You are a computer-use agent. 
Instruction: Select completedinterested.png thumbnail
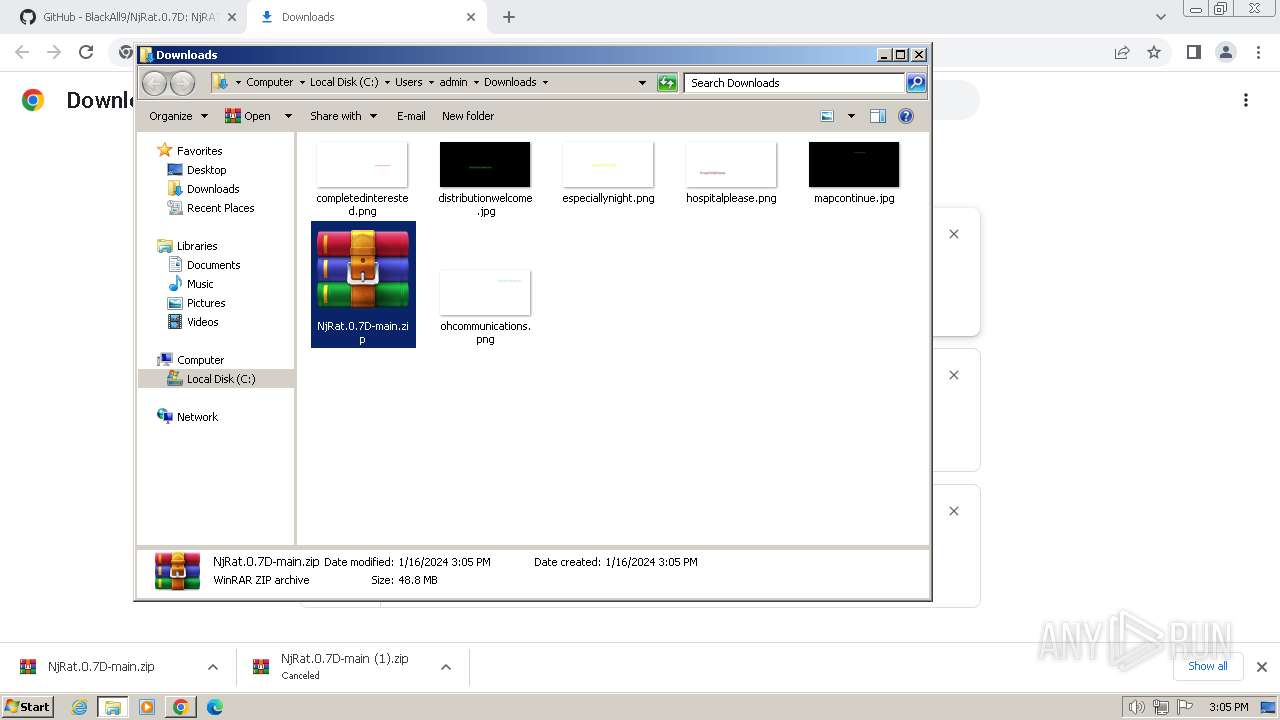click(362, 179)
